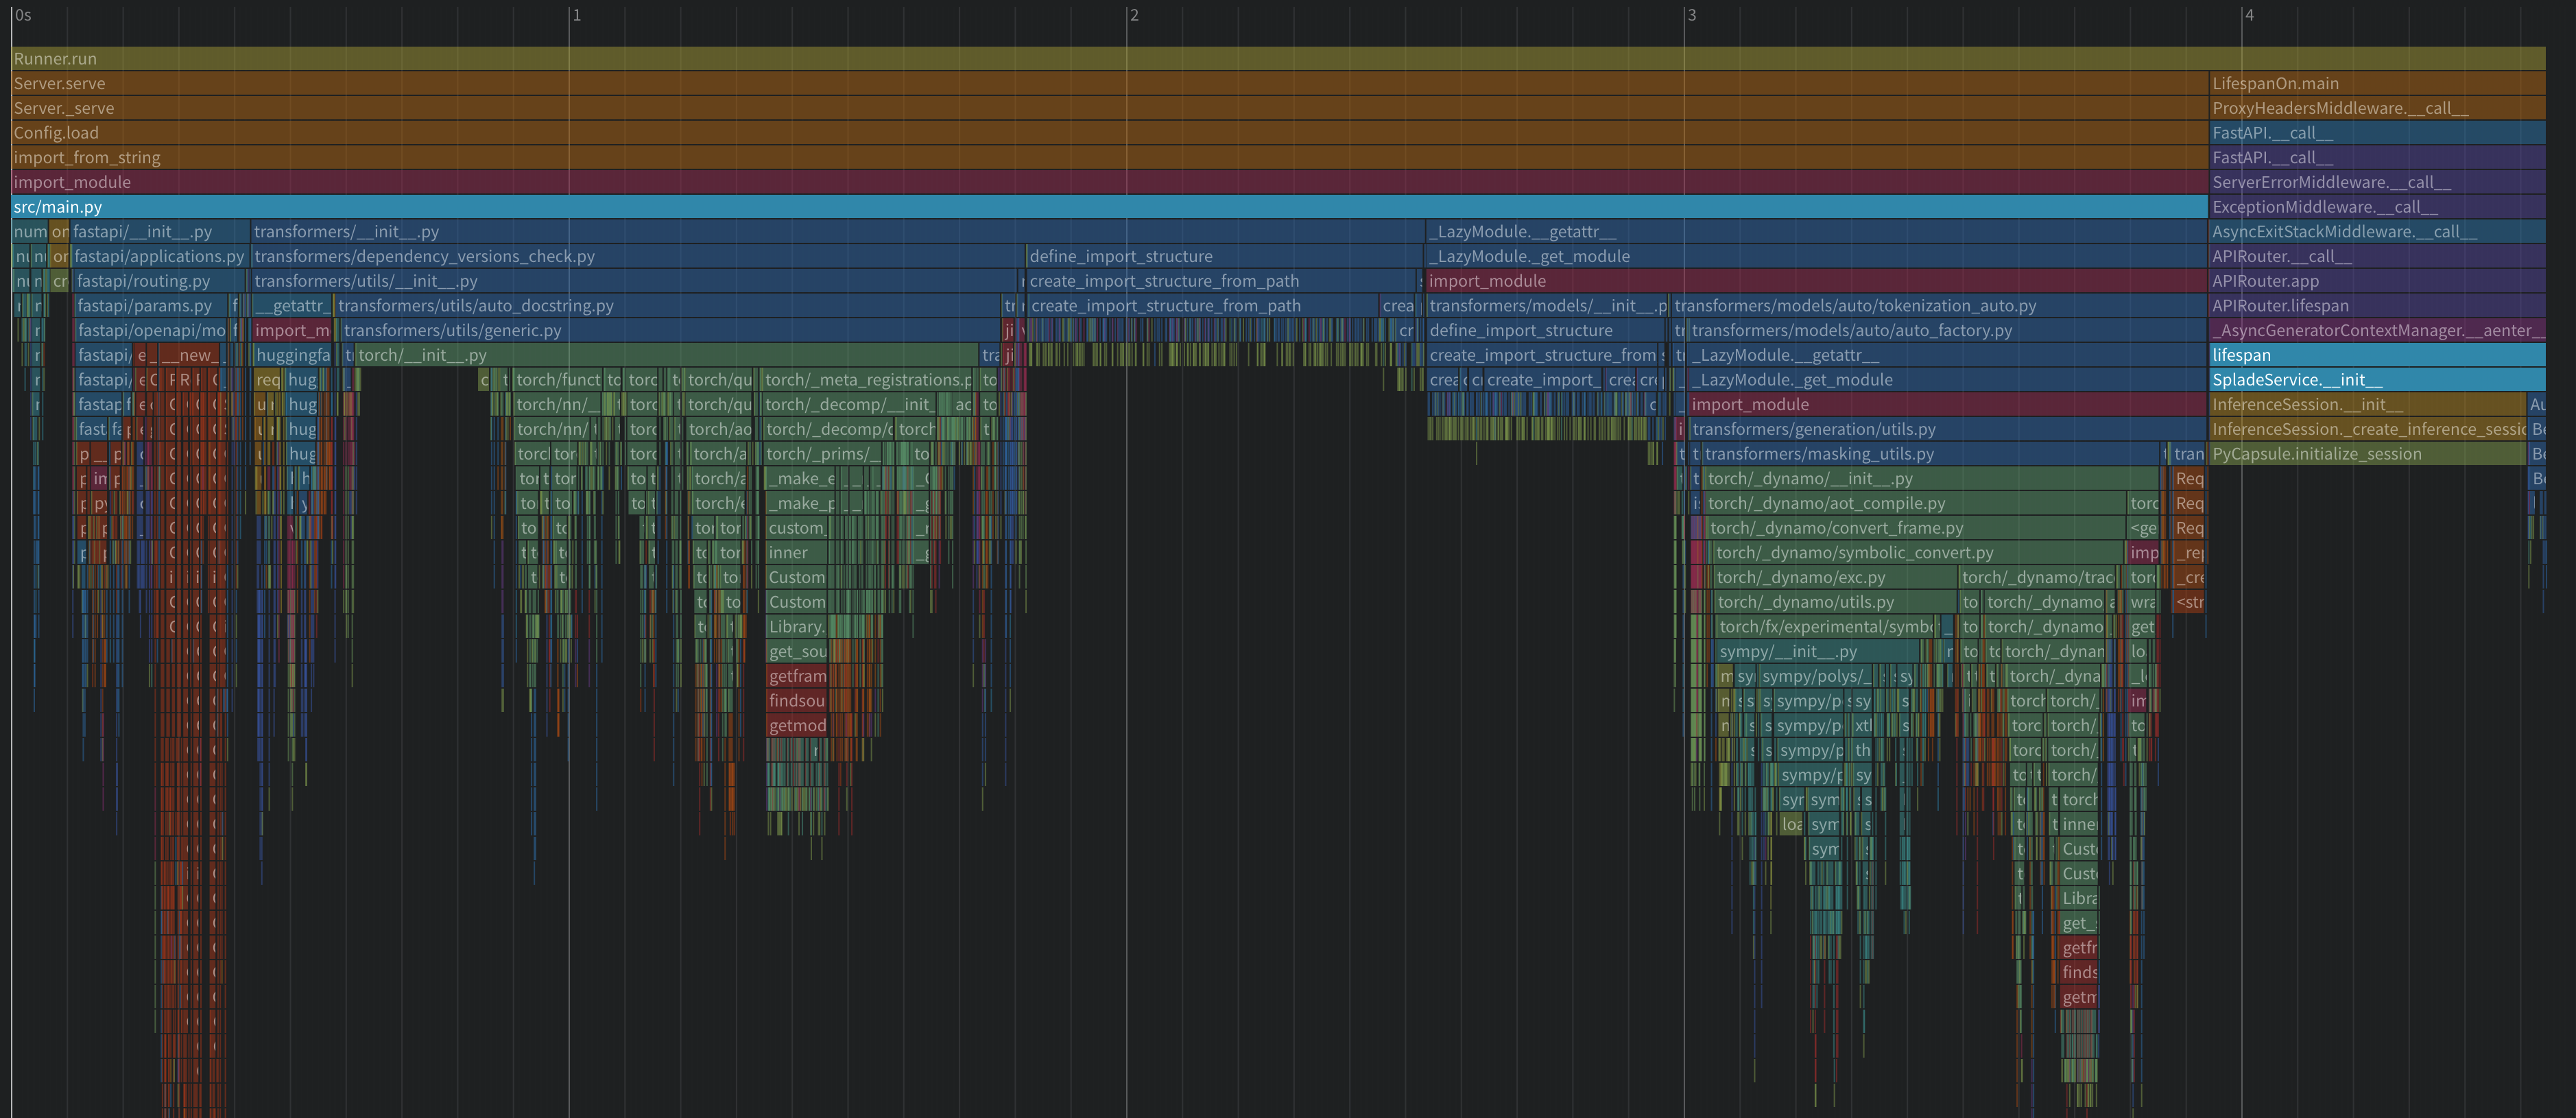
Task: Click the 2 second timeline marker
Action: (x=1133, y=15)
